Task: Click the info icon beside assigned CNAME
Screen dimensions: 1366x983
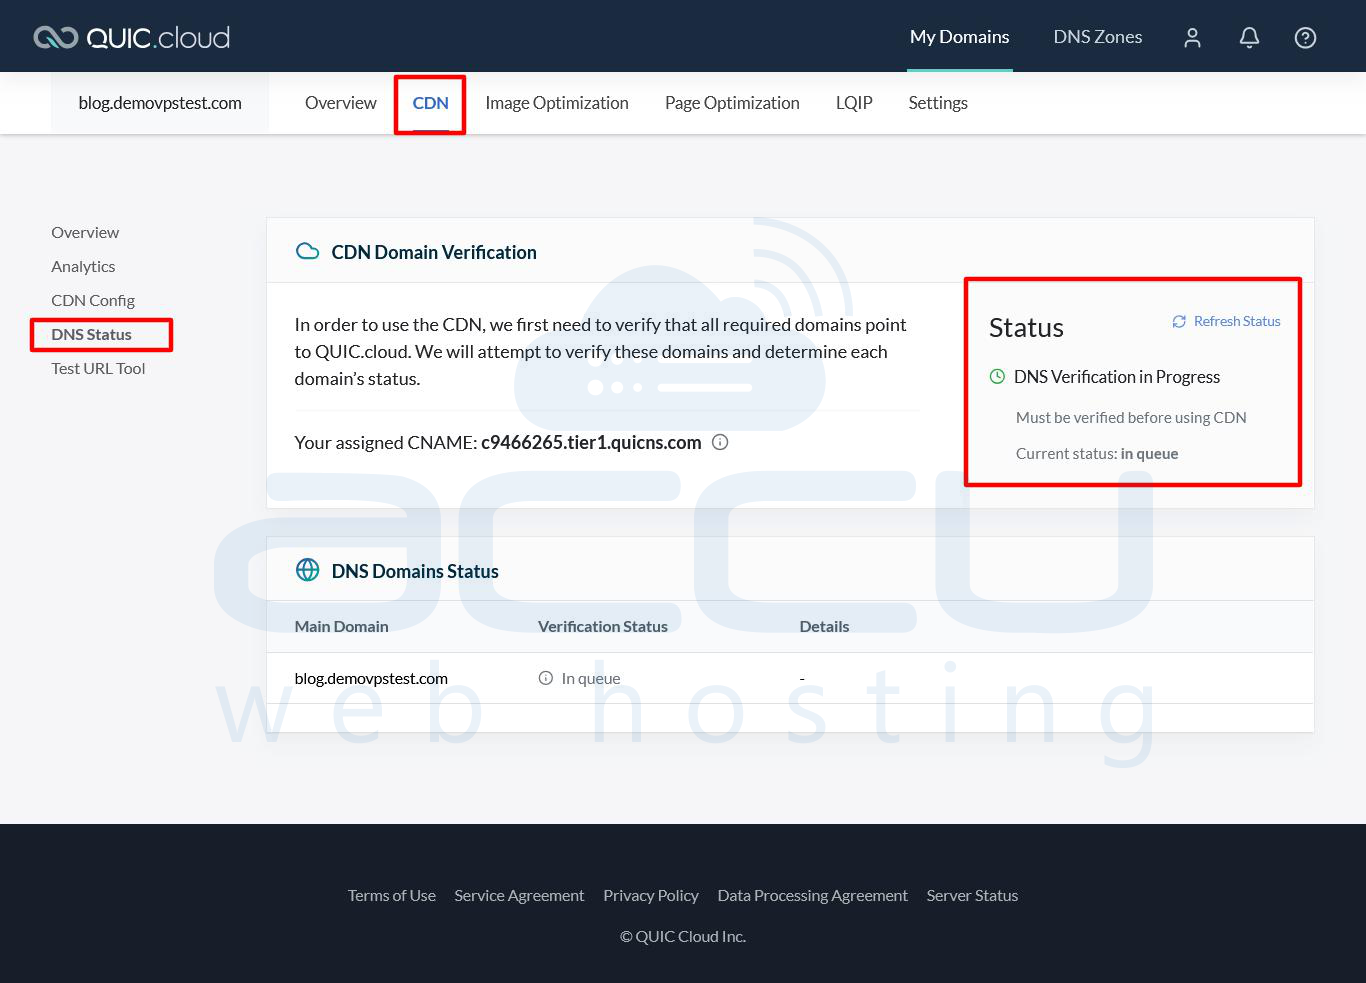Action: 720,442
